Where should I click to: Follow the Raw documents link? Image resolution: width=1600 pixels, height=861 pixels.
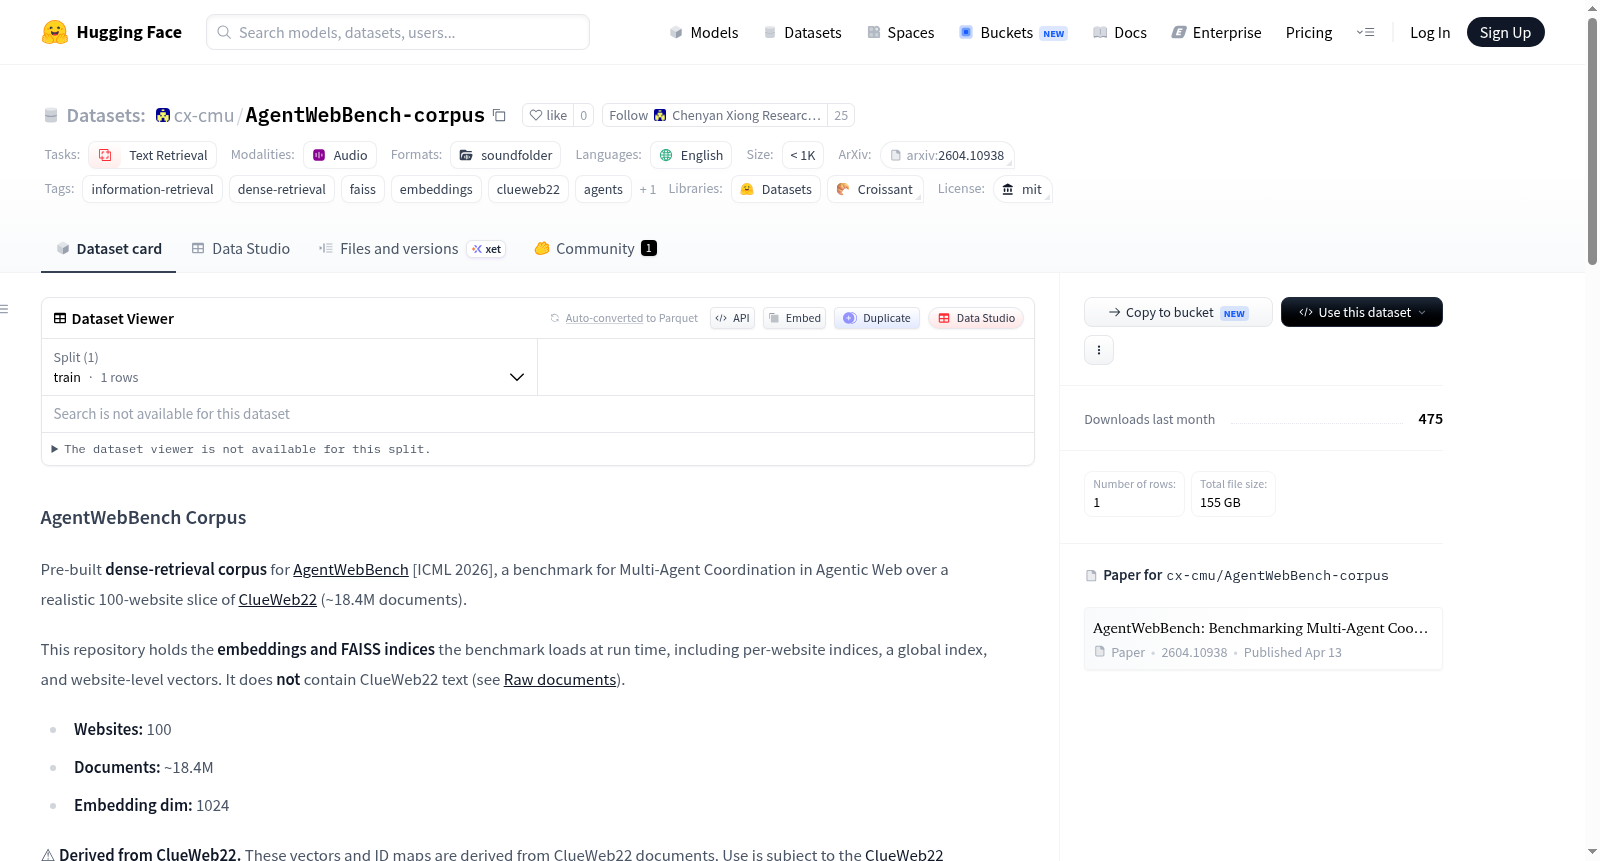pyautogui.click(x=560, y=679)
